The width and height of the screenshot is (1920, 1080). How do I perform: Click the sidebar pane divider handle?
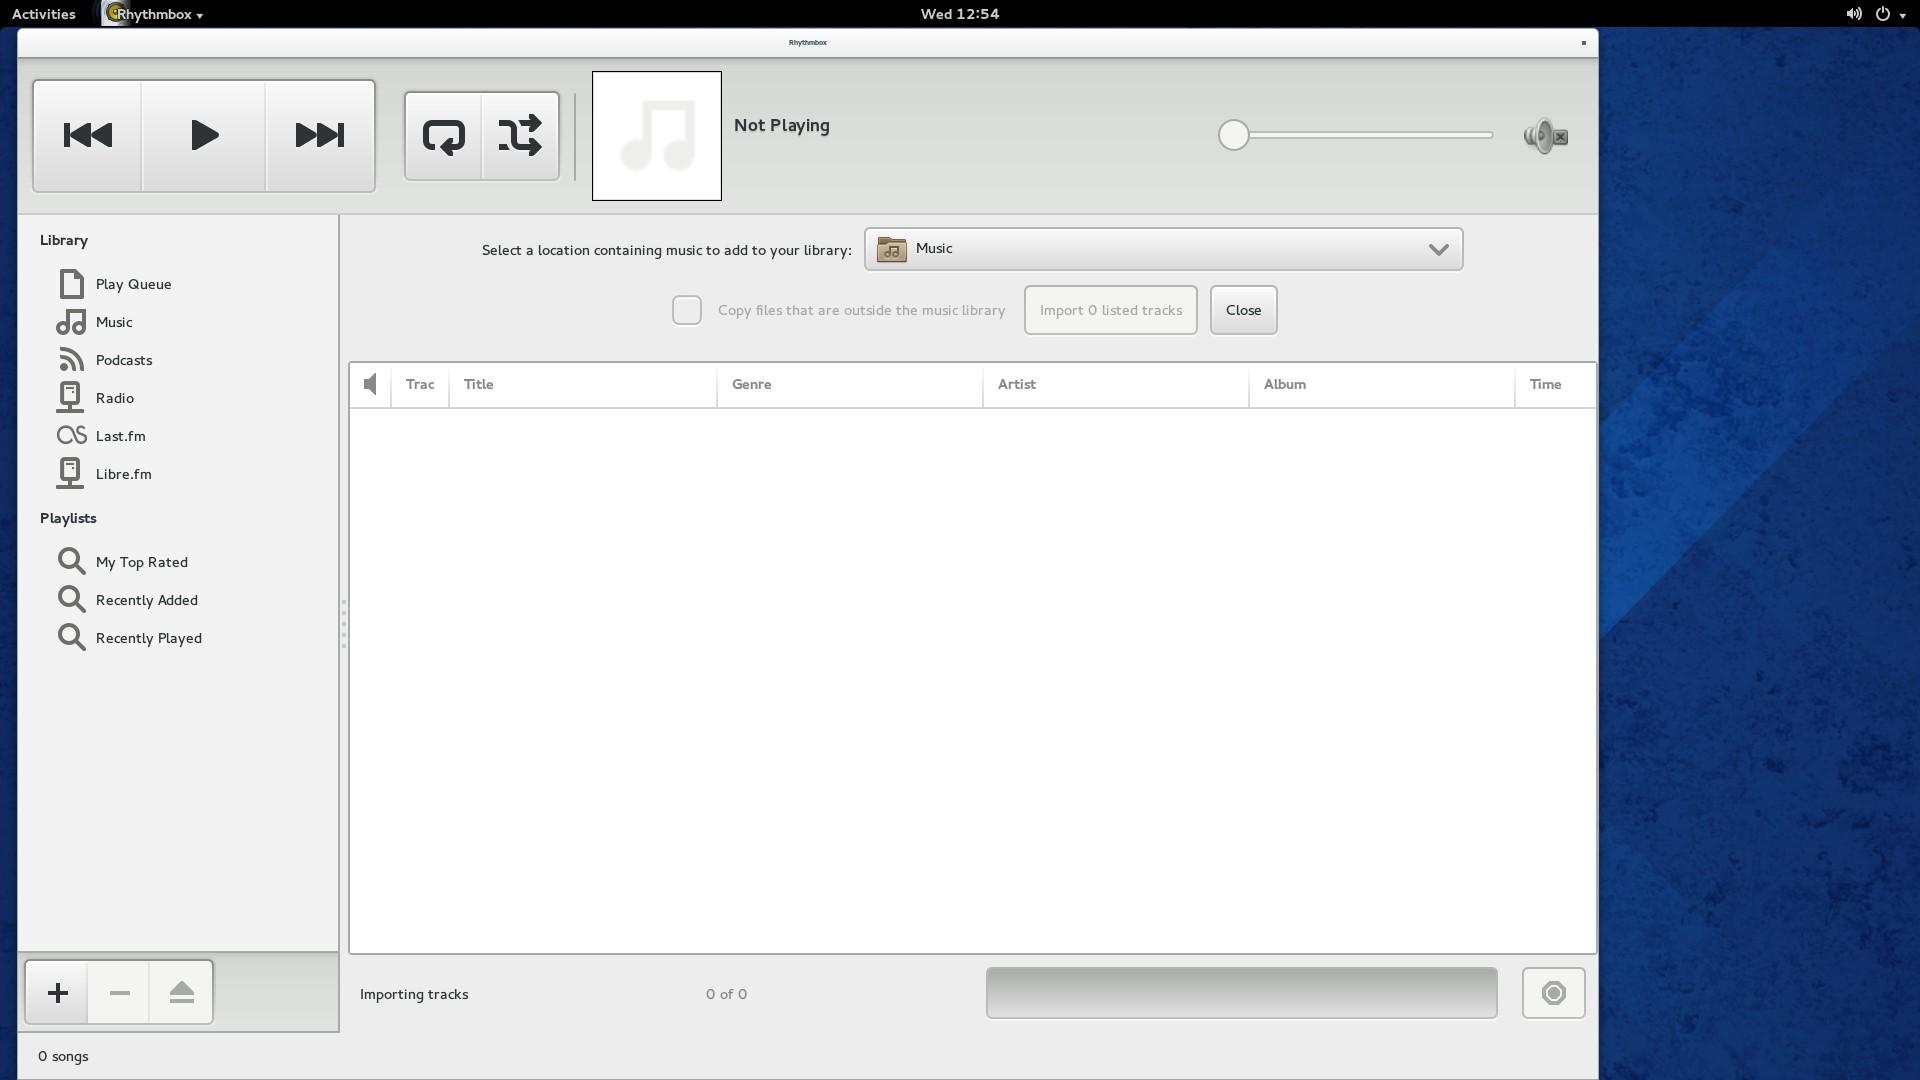point(343,624)
